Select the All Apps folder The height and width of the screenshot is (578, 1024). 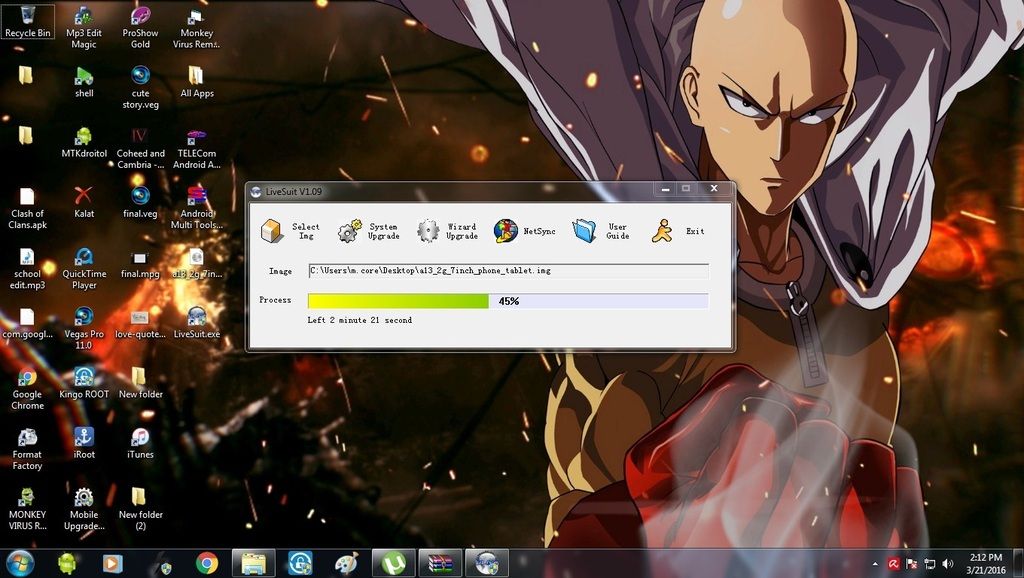point(197,82)
